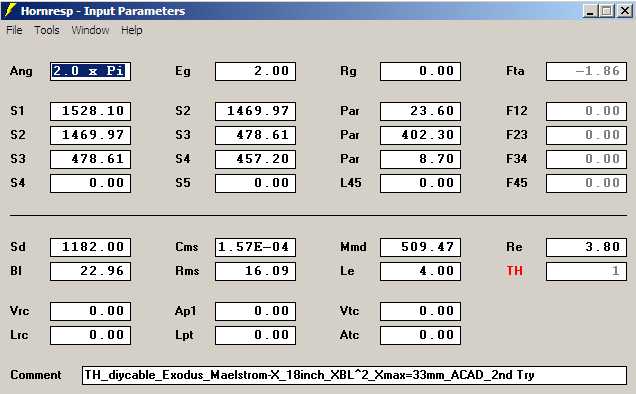Click the Mmd field showing 509.47
636x394 pixels.
pos(420,247)
